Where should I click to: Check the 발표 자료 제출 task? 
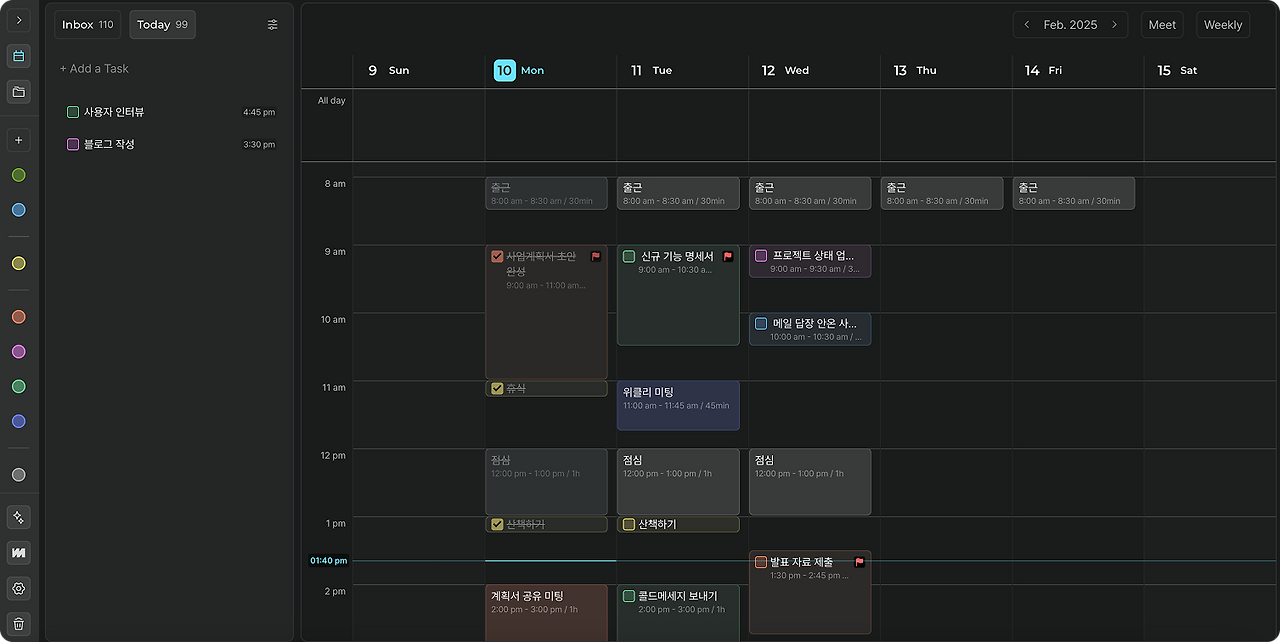[761, 562]
